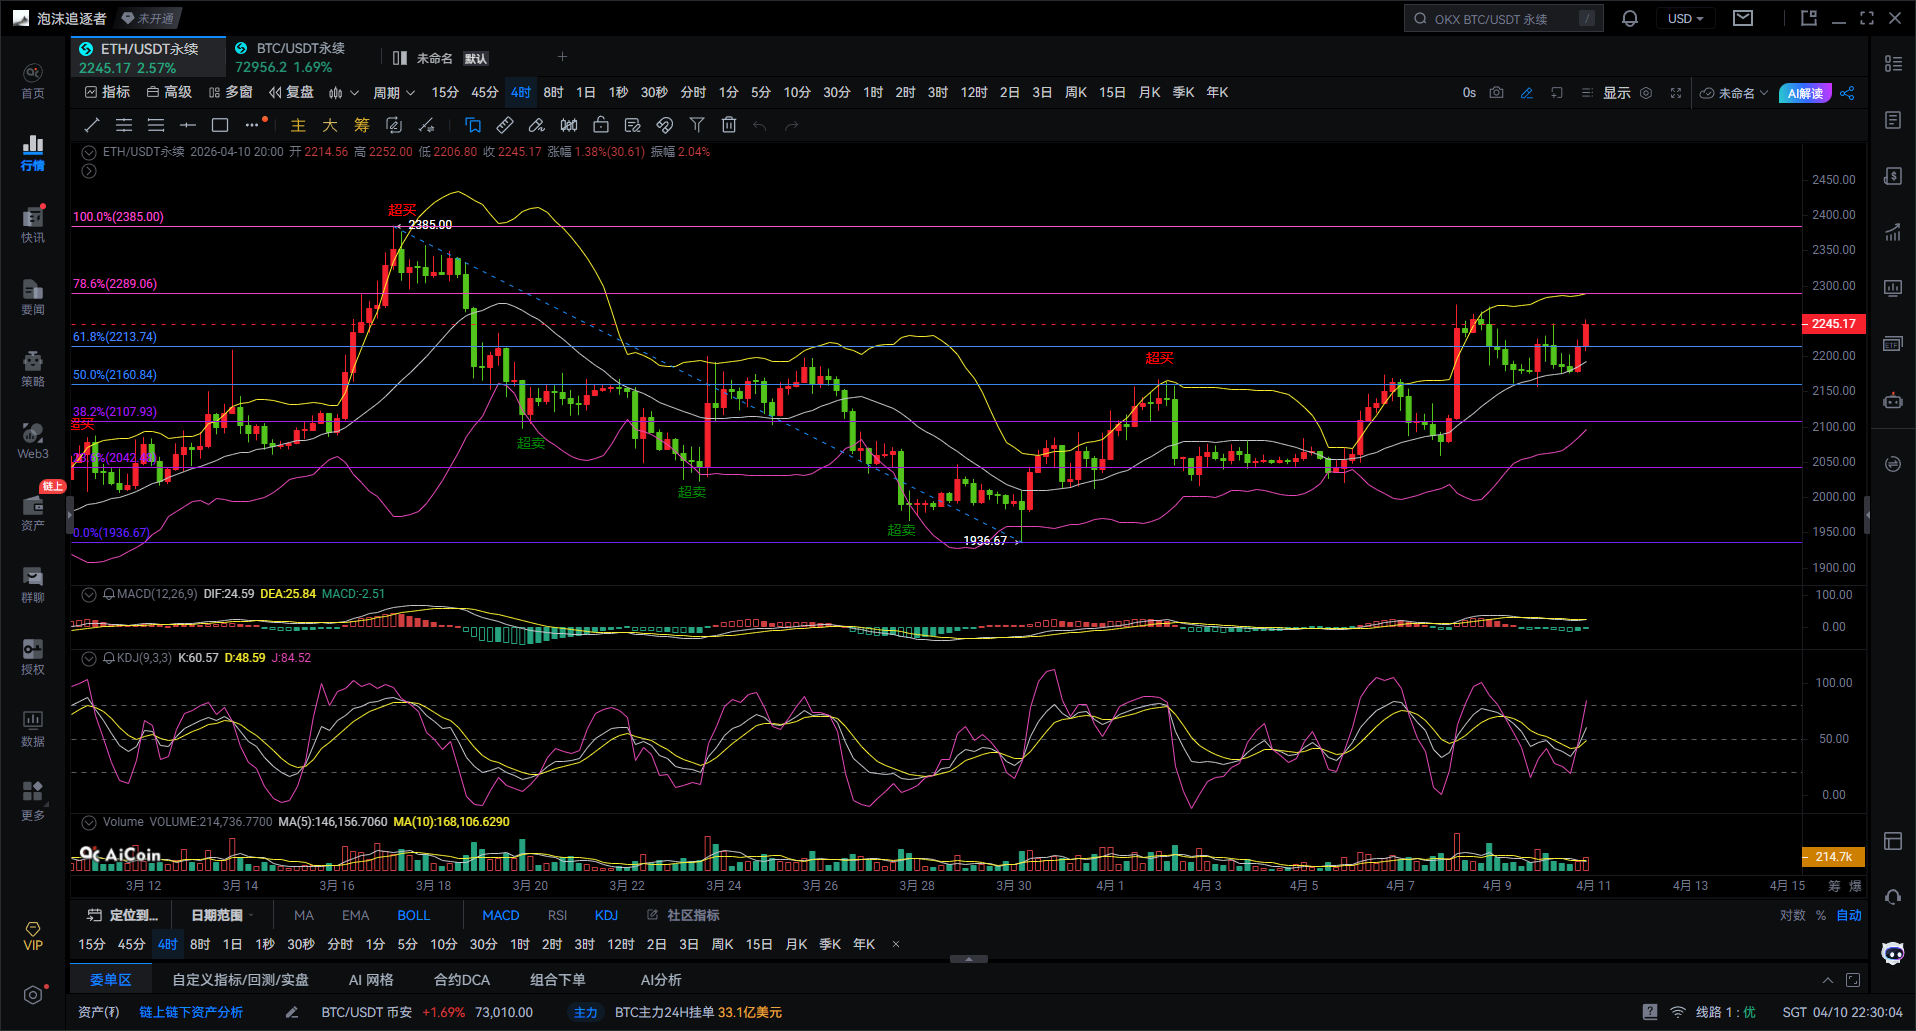Open the 链上链下资产分析 link
1916x1031 pixels.
(191, 1012)
